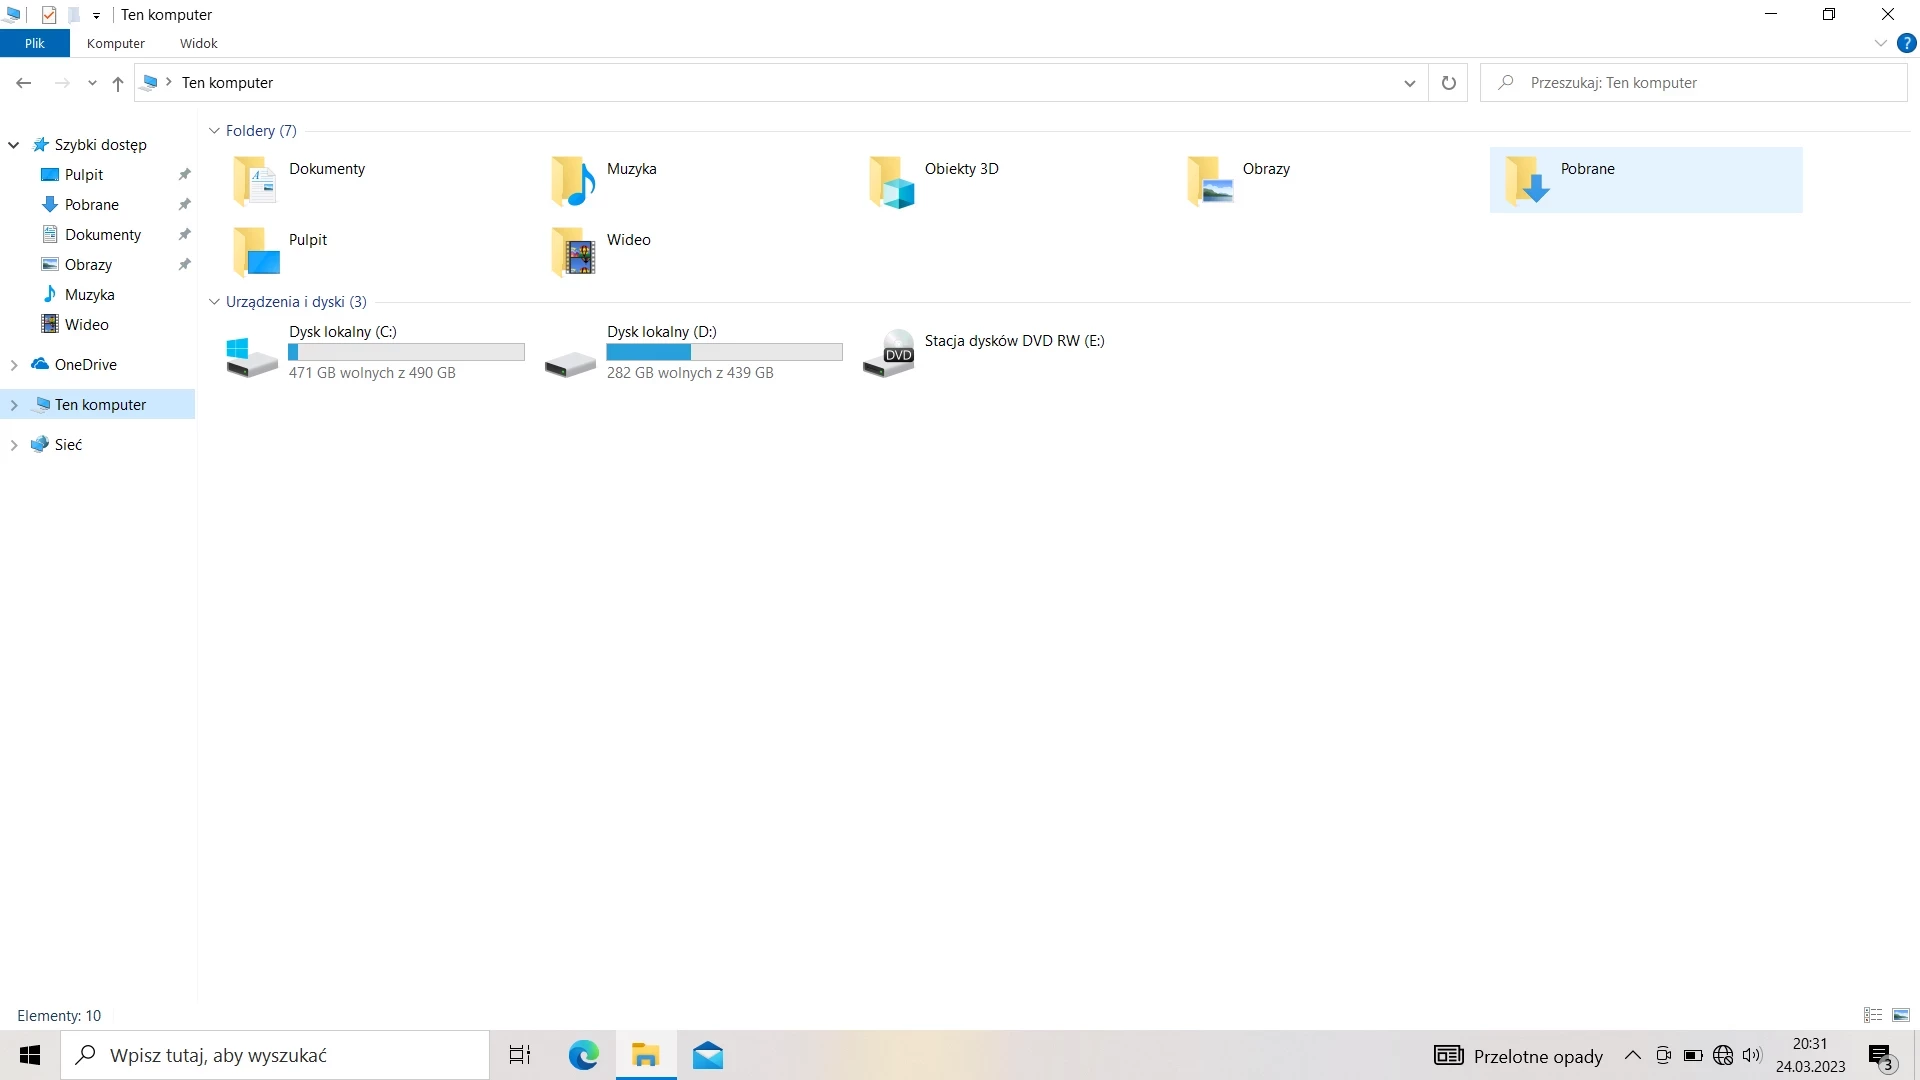Click the taskbar search box

point(275,1055)
